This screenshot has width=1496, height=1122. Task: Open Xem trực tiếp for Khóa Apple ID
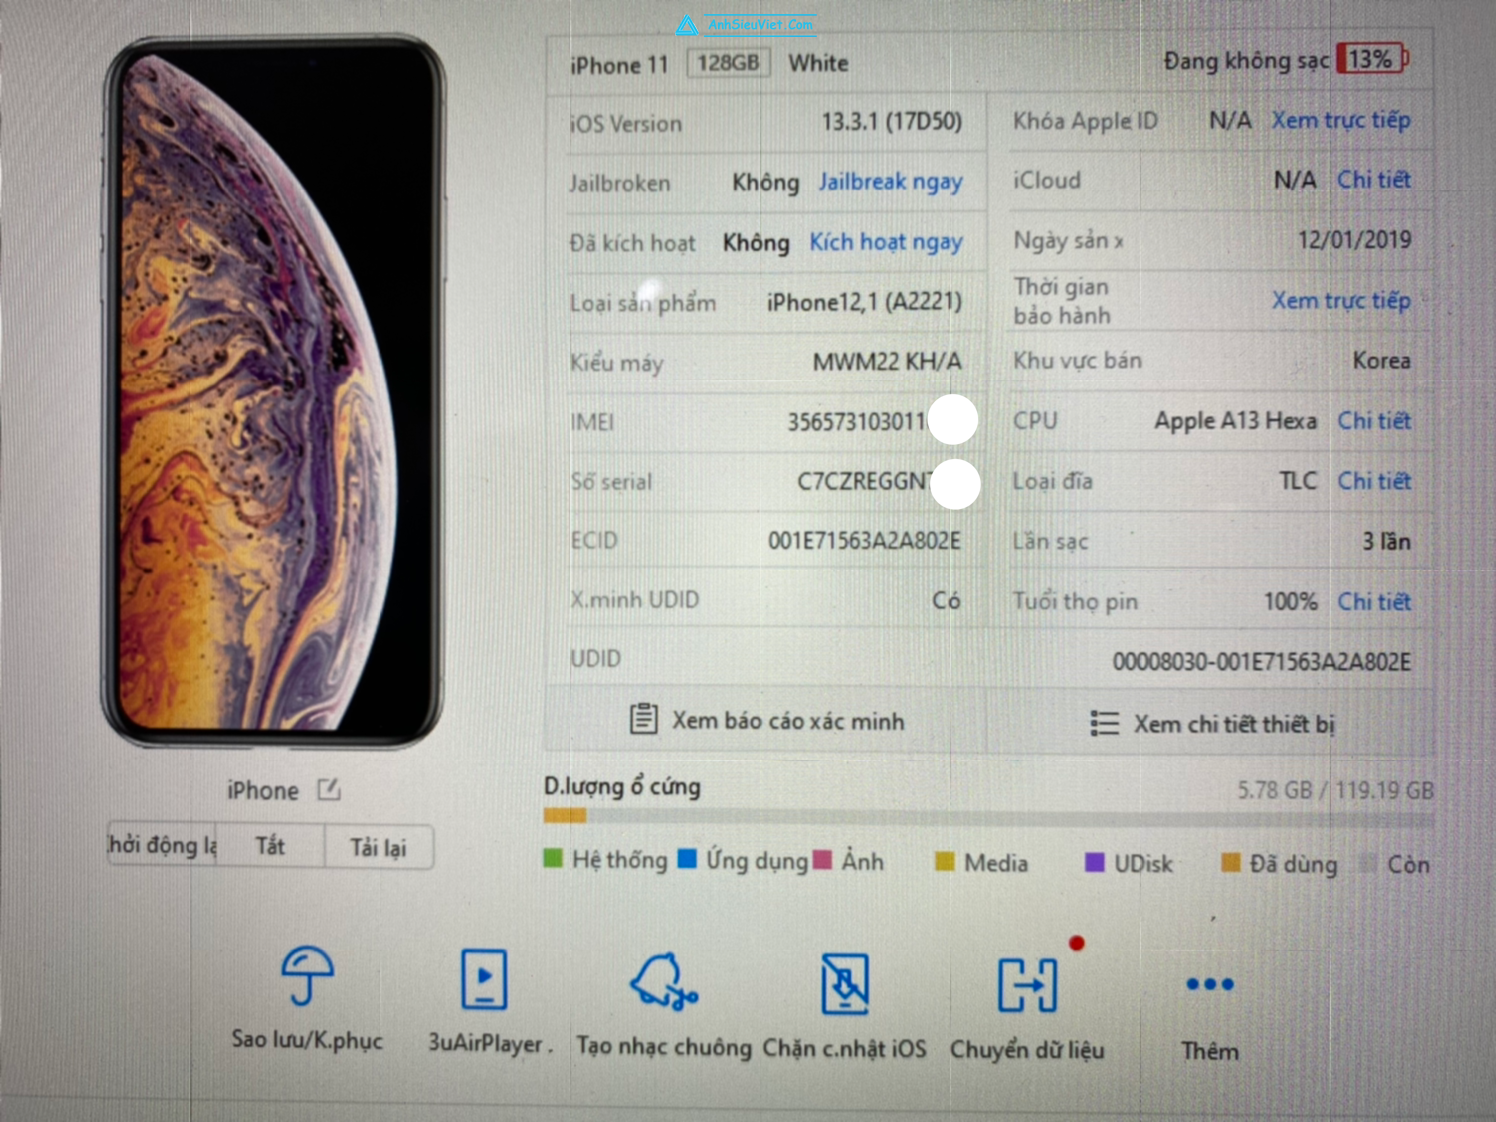pyautogui.click(x=1341, y=120)
